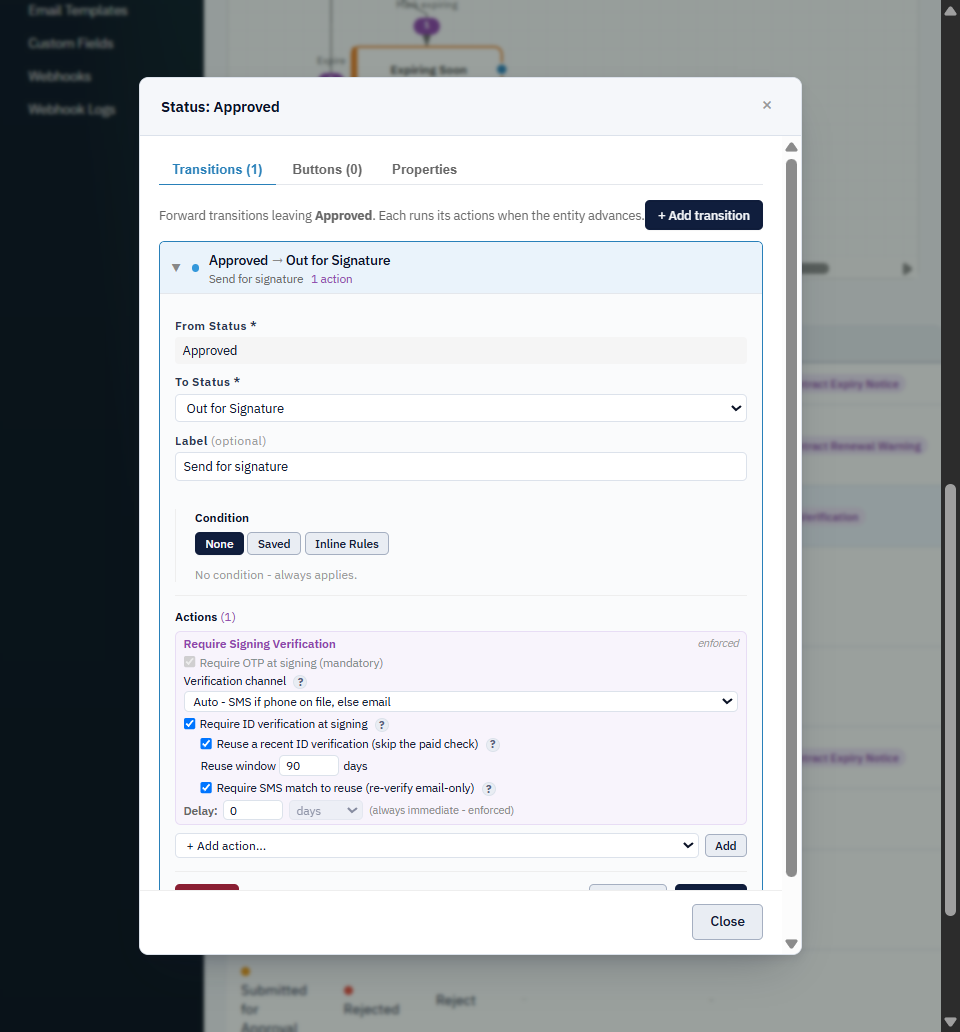Click the Add button next to Add action

[726, 846]
